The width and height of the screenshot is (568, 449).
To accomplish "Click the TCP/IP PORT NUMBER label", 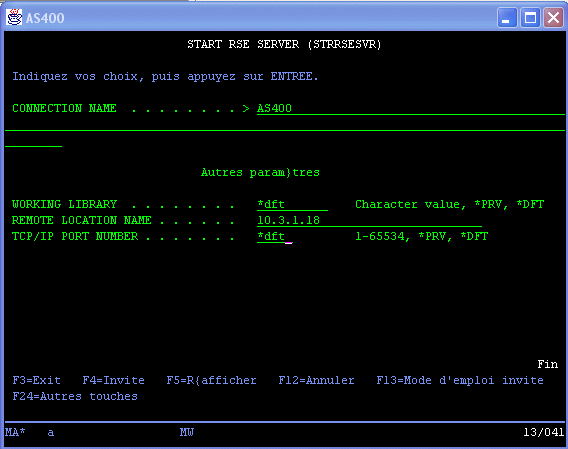I will coord(75,236).
